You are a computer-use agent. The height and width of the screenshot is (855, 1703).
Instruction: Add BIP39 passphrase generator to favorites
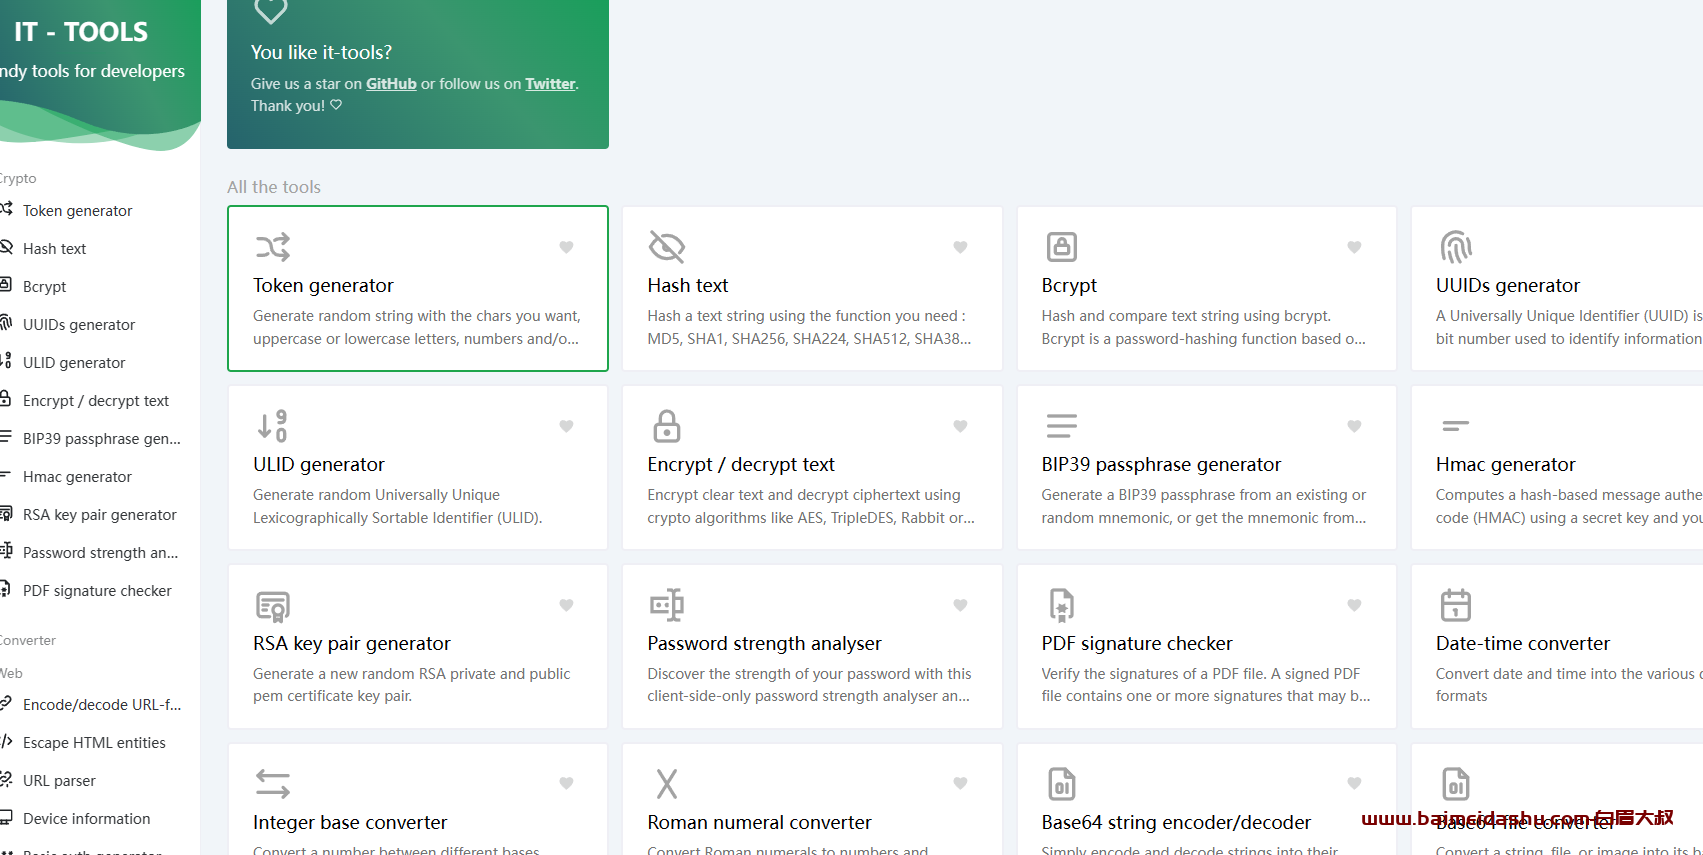[x=1354, y=426]
